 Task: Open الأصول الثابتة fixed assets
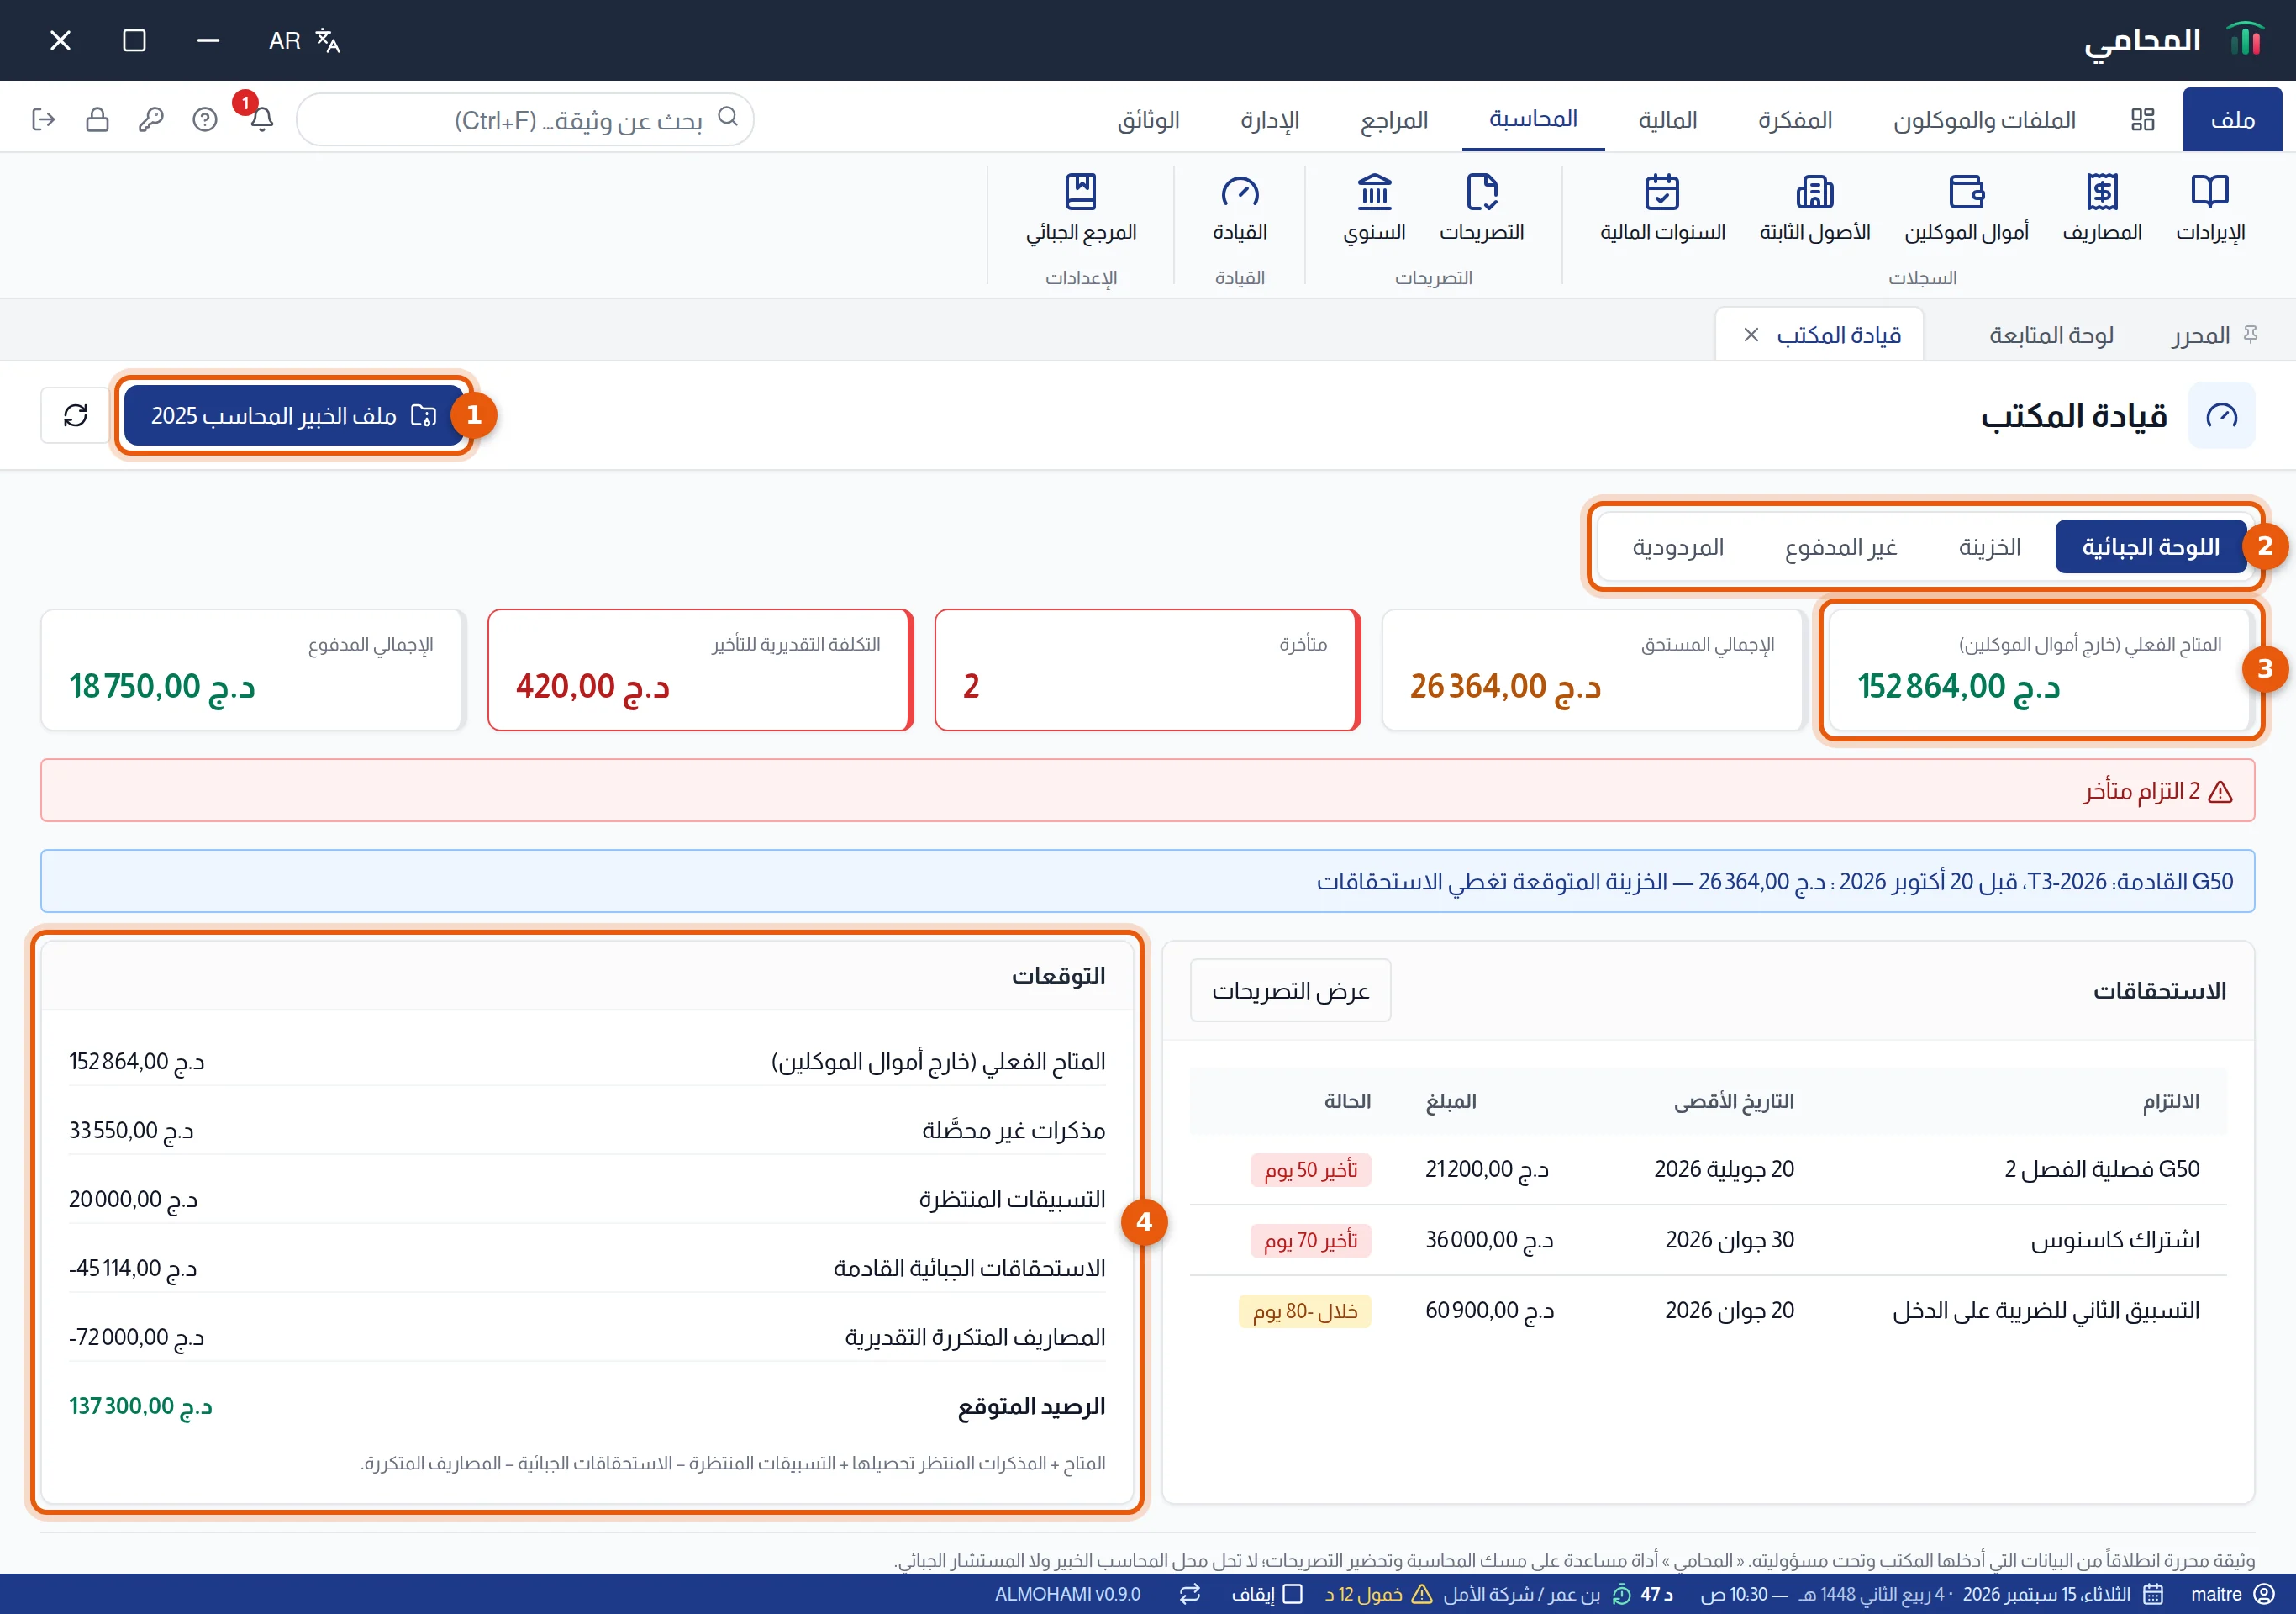(1815, 207)
